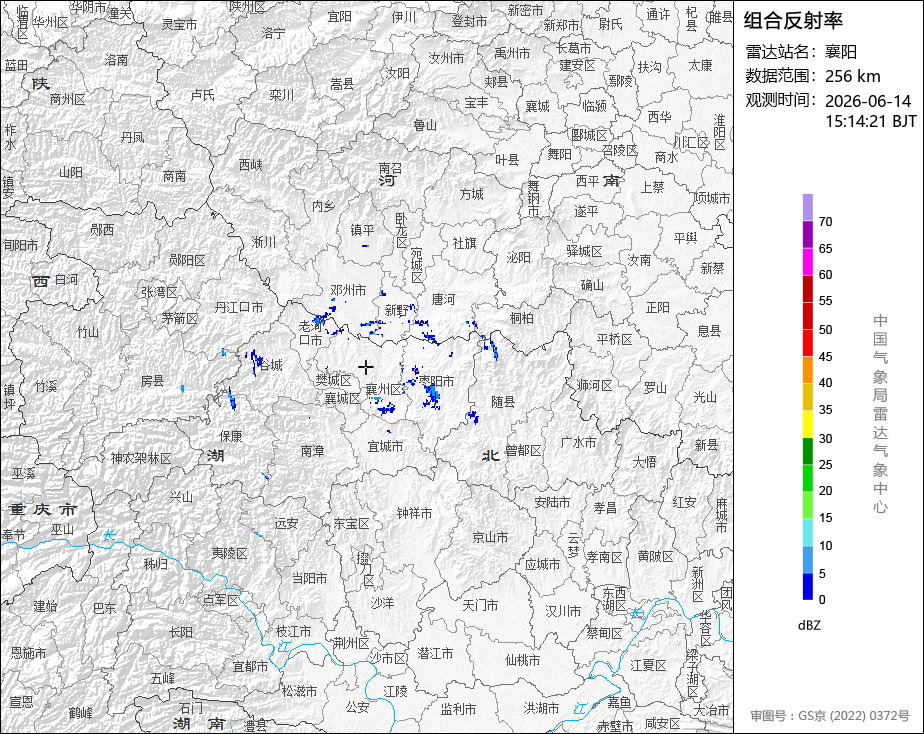
Task: Click the 郧阳区 label
Action: pos(187,260)
